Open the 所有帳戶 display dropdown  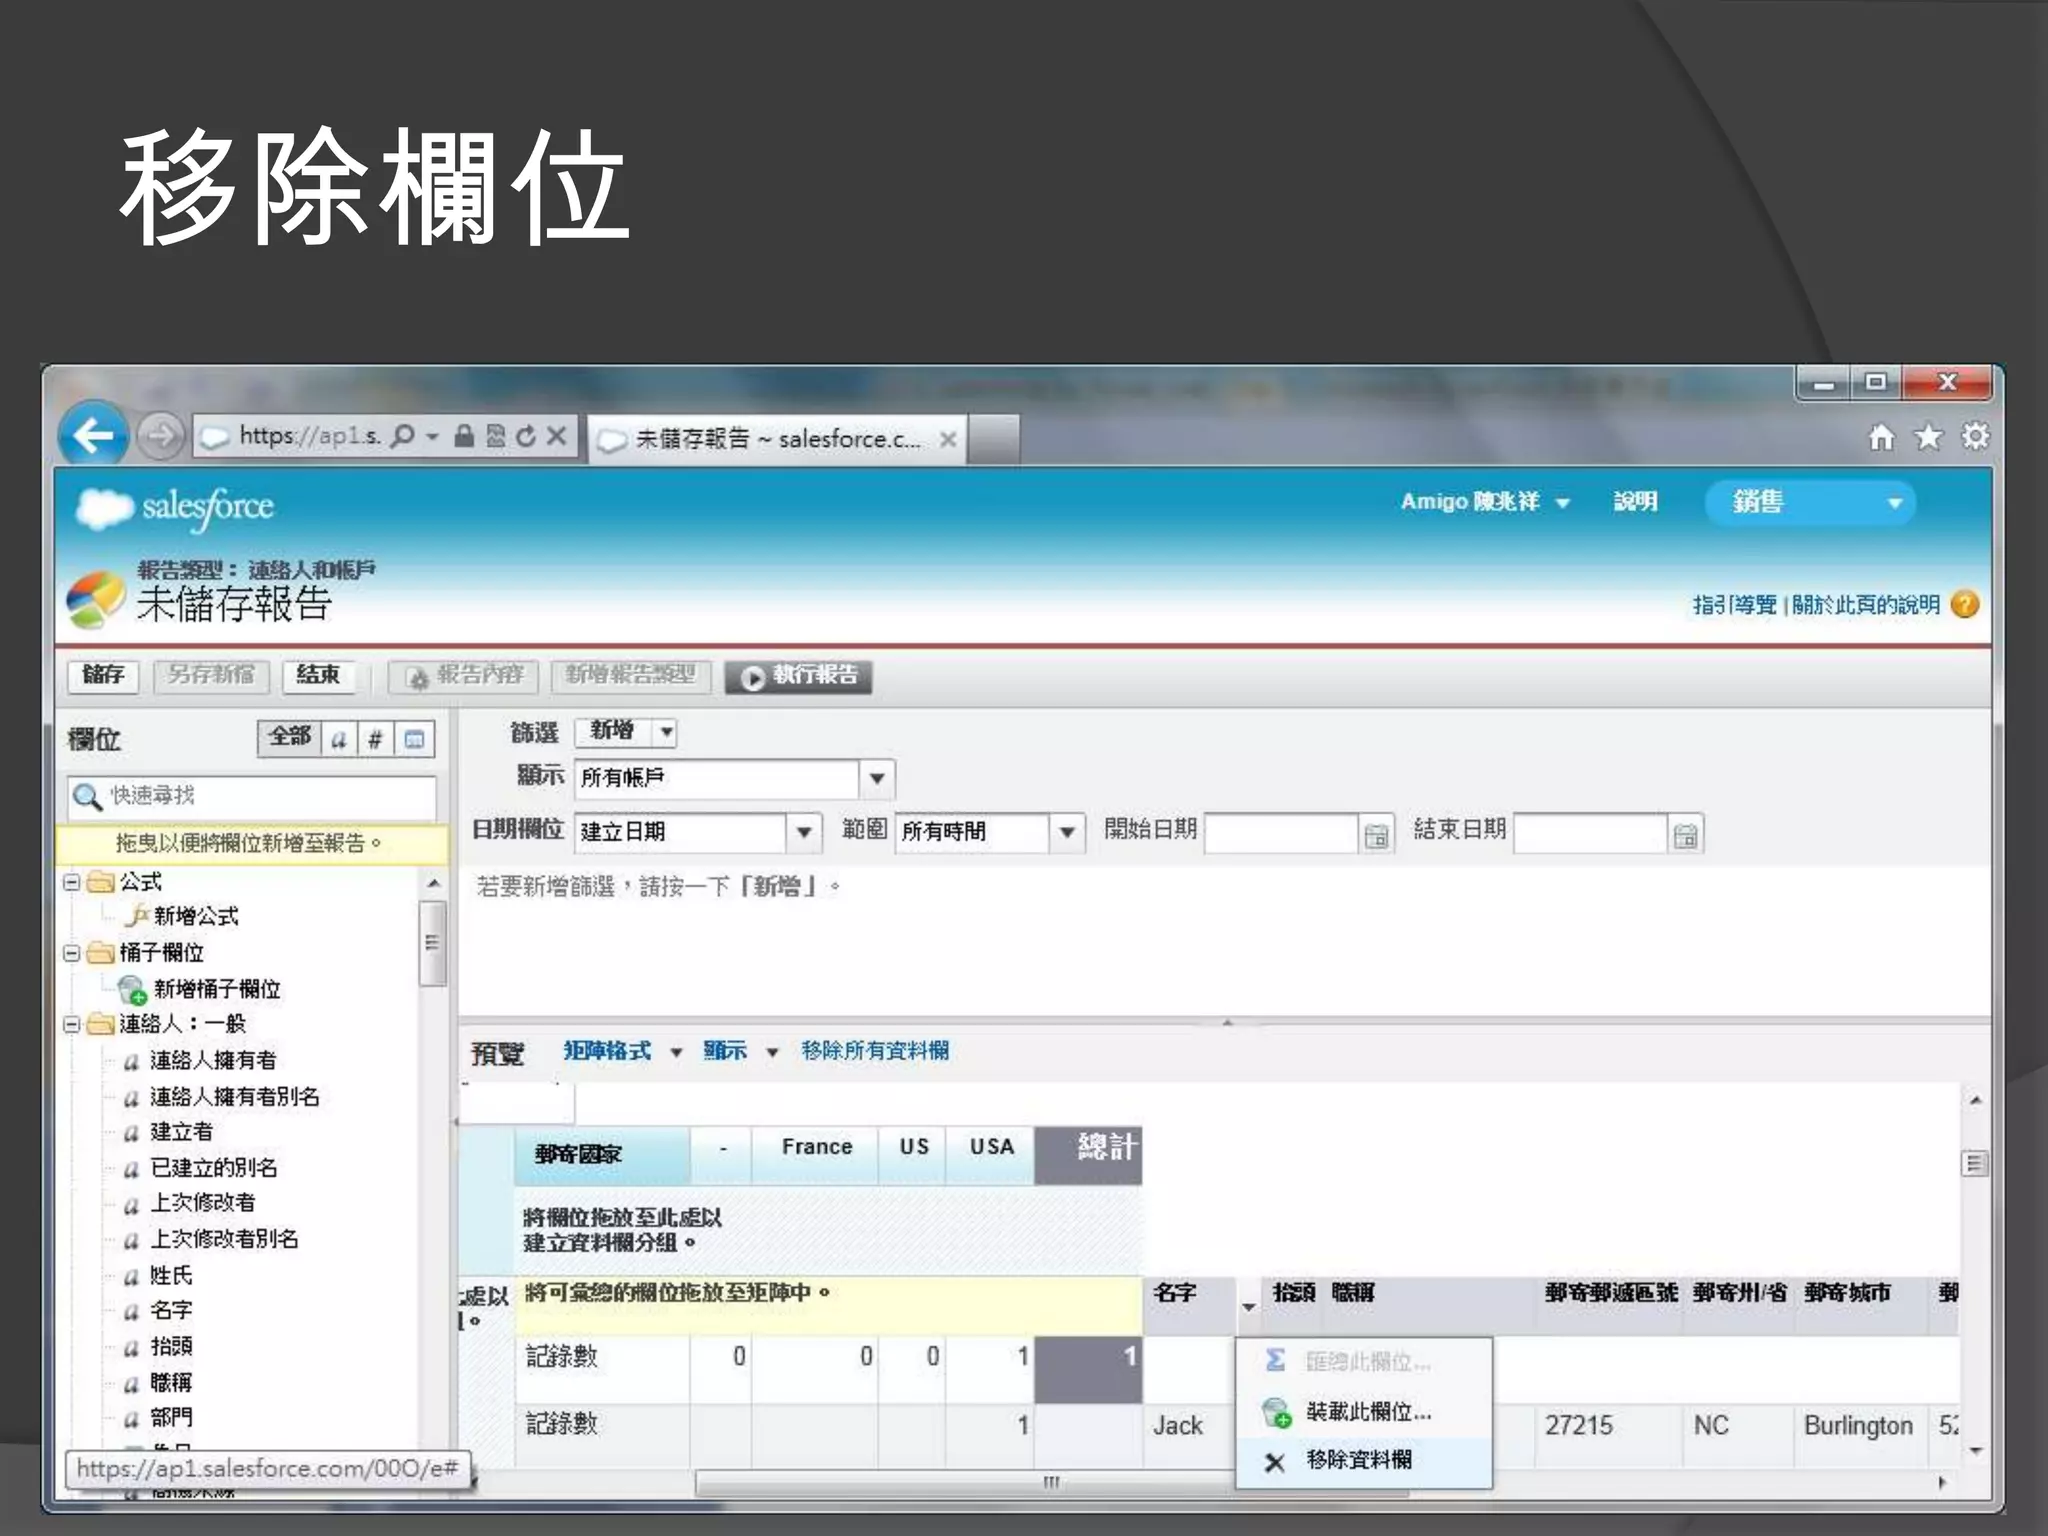coord(876,779)
